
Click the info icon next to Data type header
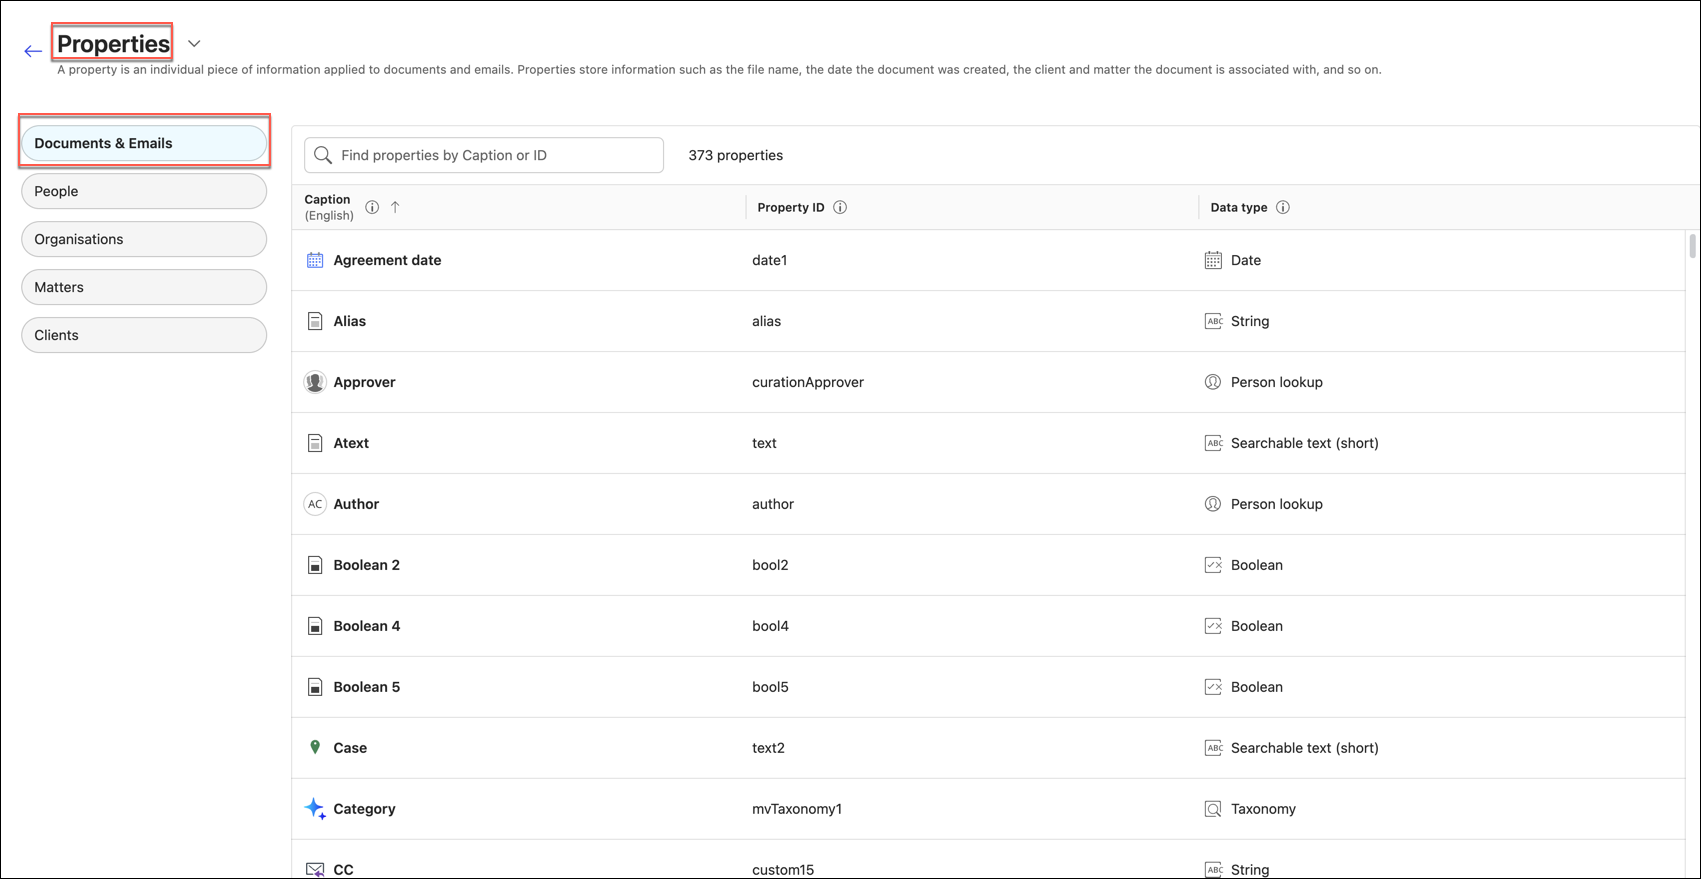tap(1283, 207)
